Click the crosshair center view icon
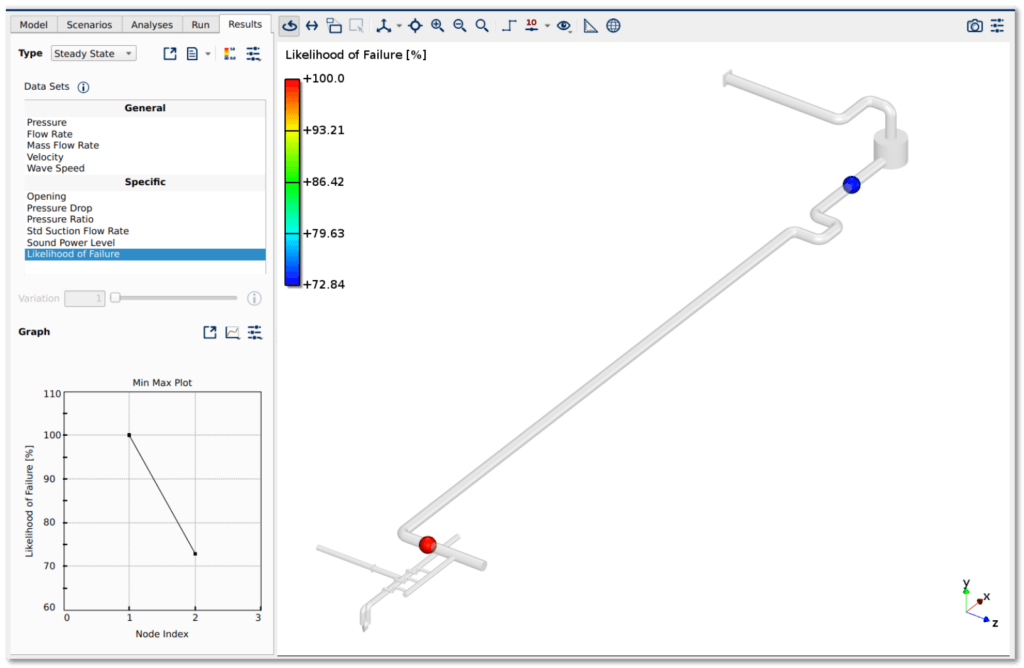The width and height of the screenshot is (1024, 668). 415,26
